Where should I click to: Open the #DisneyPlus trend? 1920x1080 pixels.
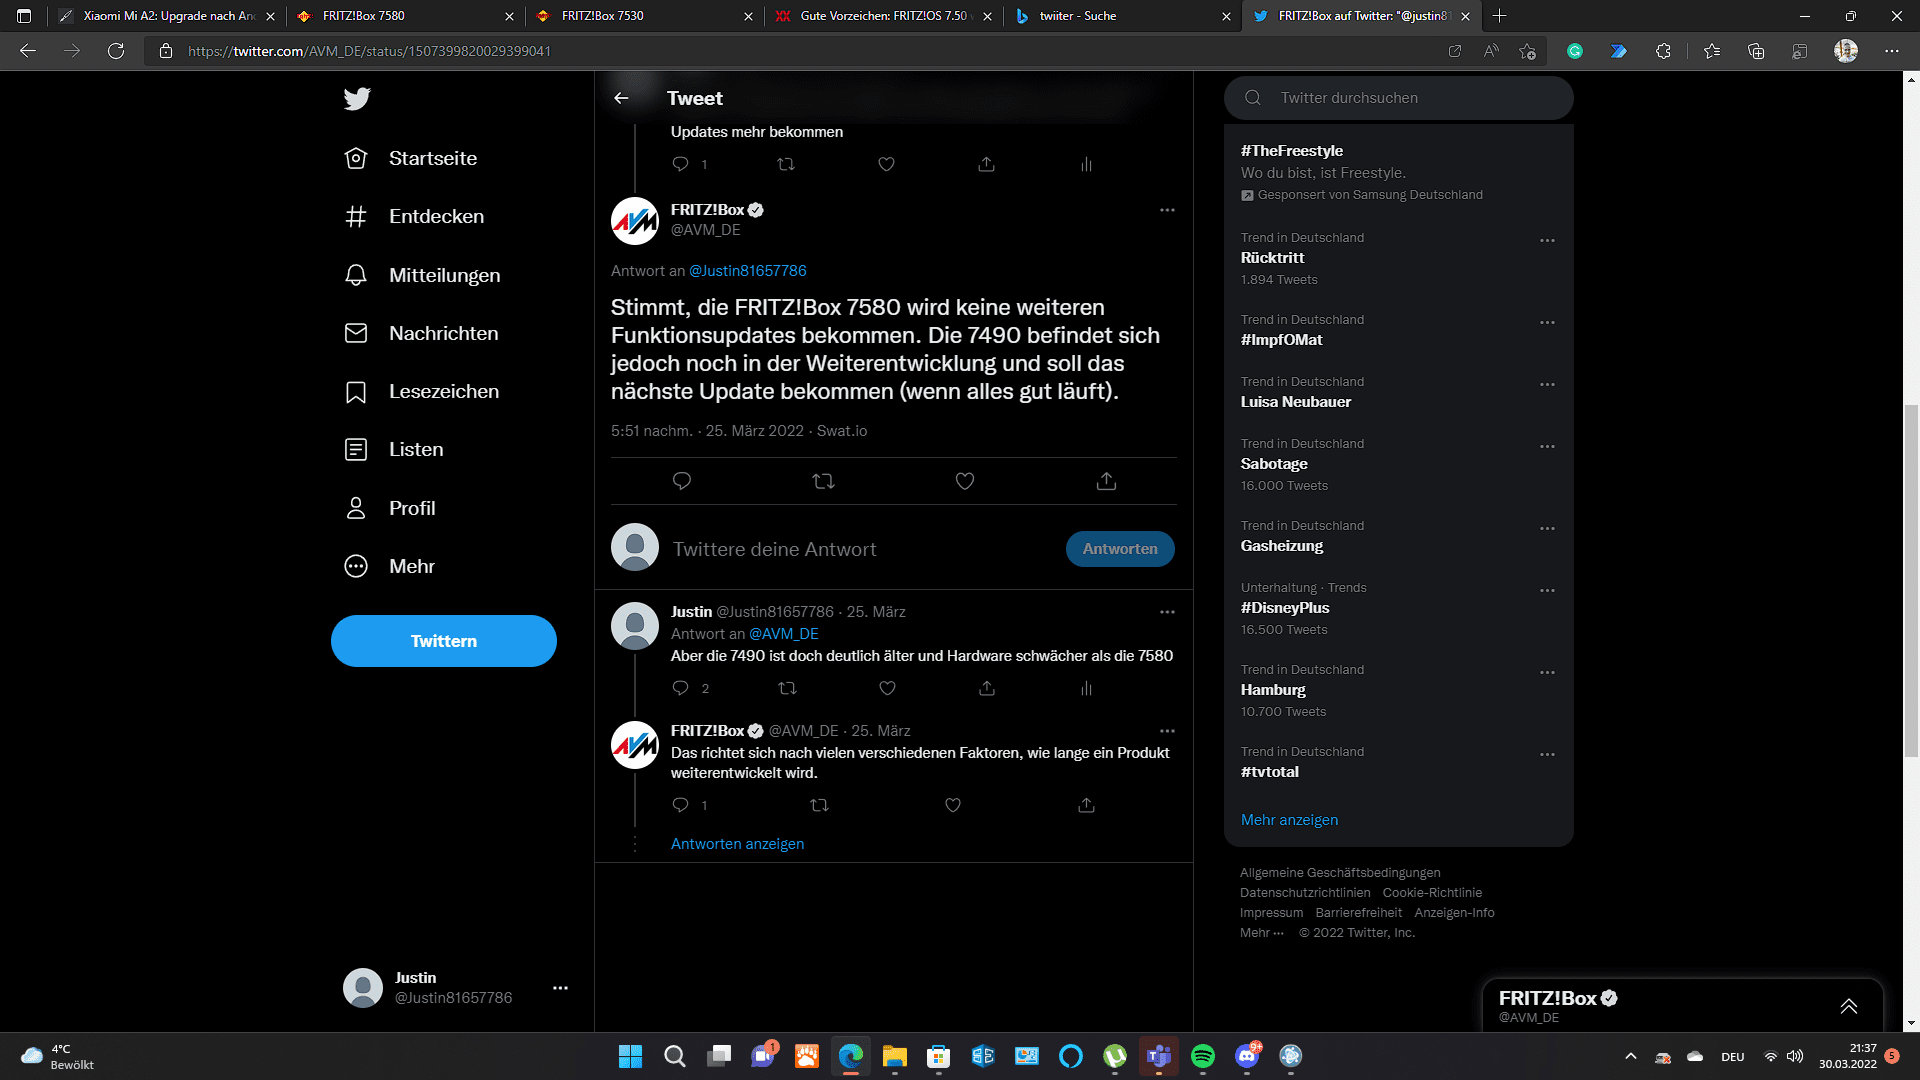click(1285, 608)
